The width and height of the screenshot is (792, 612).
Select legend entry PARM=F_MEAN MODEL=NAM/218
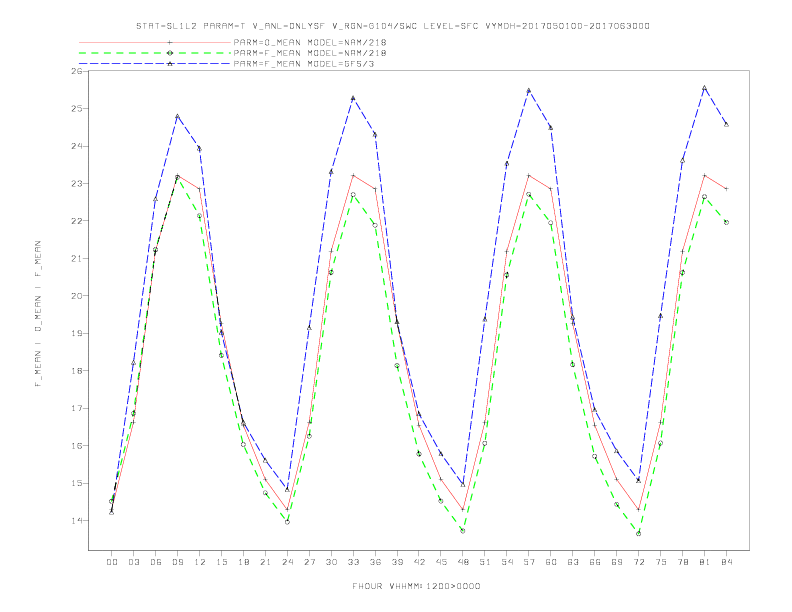coord(310,53)
